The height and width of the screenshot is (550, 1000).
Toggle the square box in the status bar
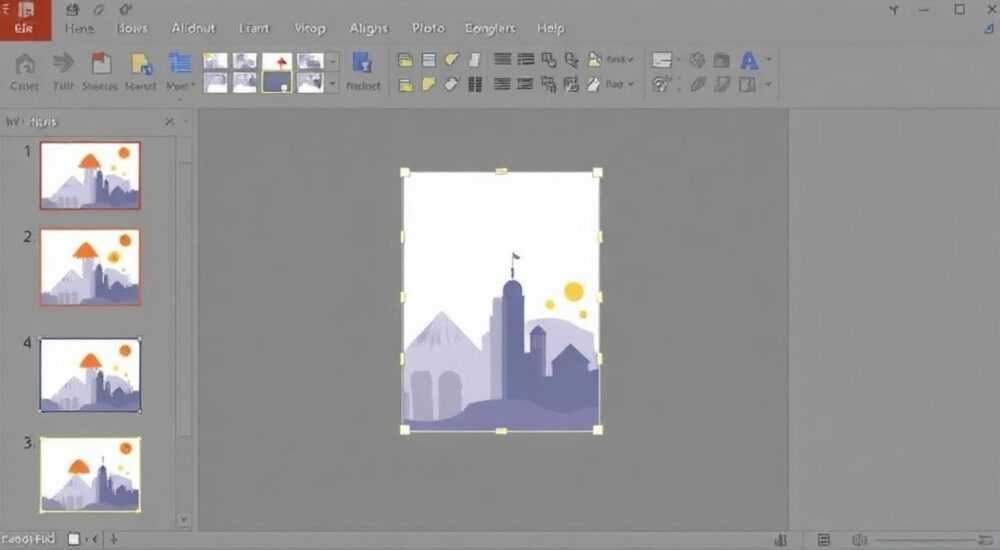click(x=74, y=539)
